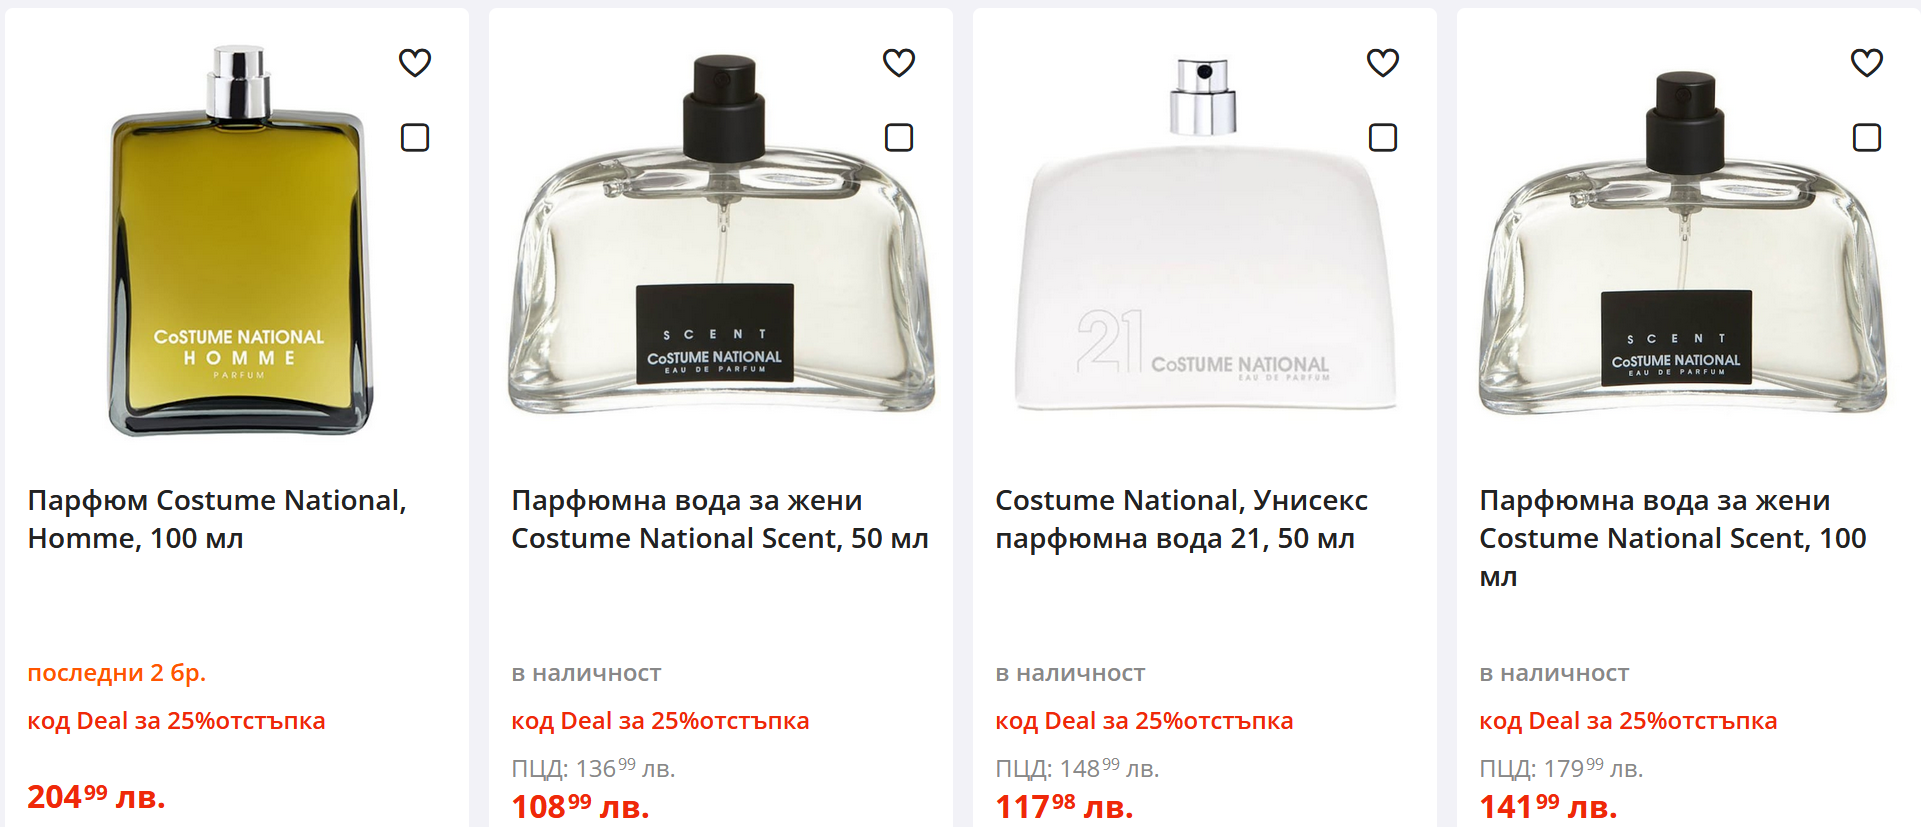1921x827 pixels.
Task: Click the 141.99 лв. price
Action: (x=1548, y=806)
